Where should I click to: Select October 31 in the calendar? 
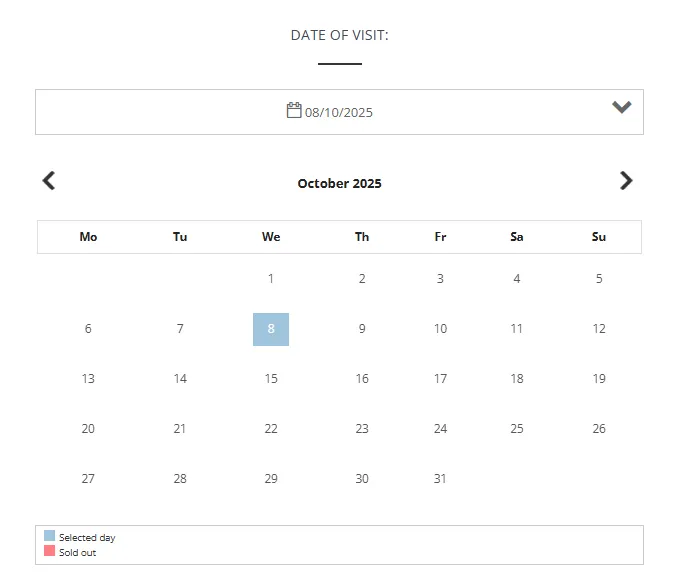(440, 479)
